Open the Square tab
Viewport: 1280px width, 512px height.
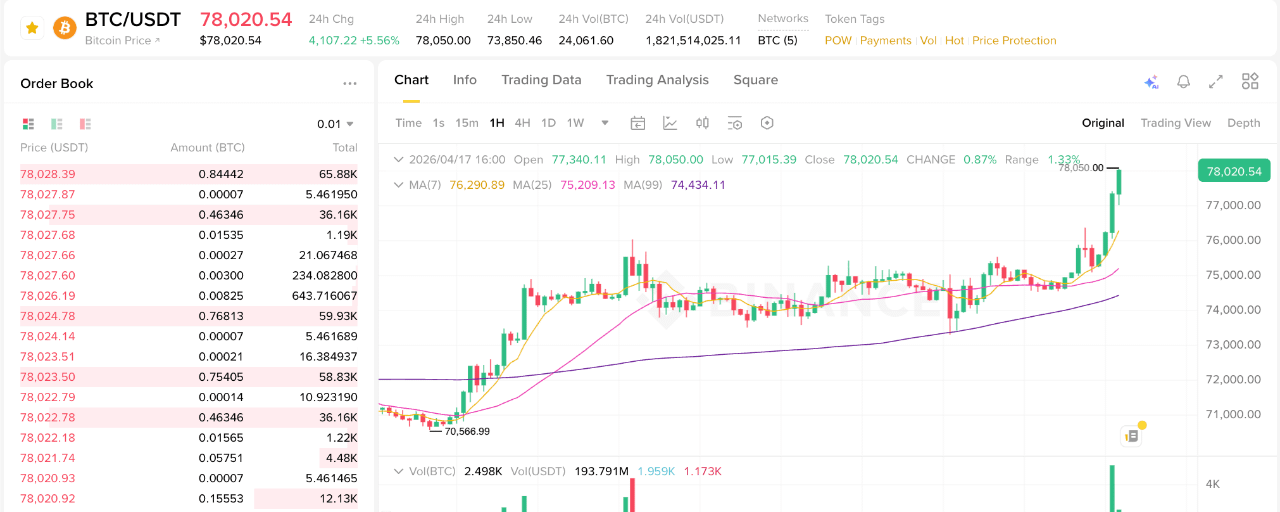(755, 80)
